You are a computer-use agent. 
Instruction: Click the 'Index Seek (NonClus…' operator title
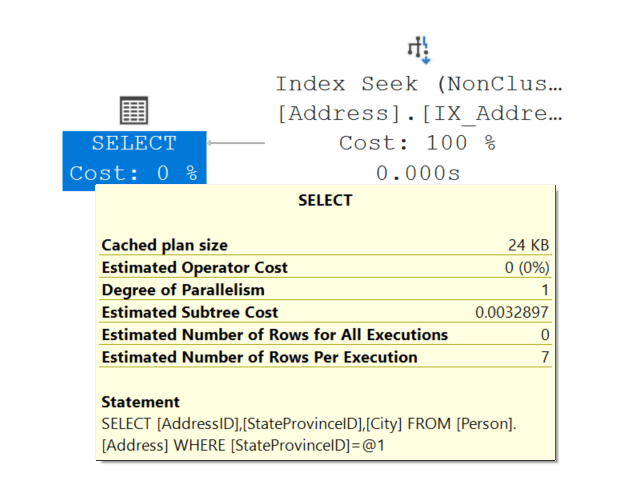(x=418, y=84)
